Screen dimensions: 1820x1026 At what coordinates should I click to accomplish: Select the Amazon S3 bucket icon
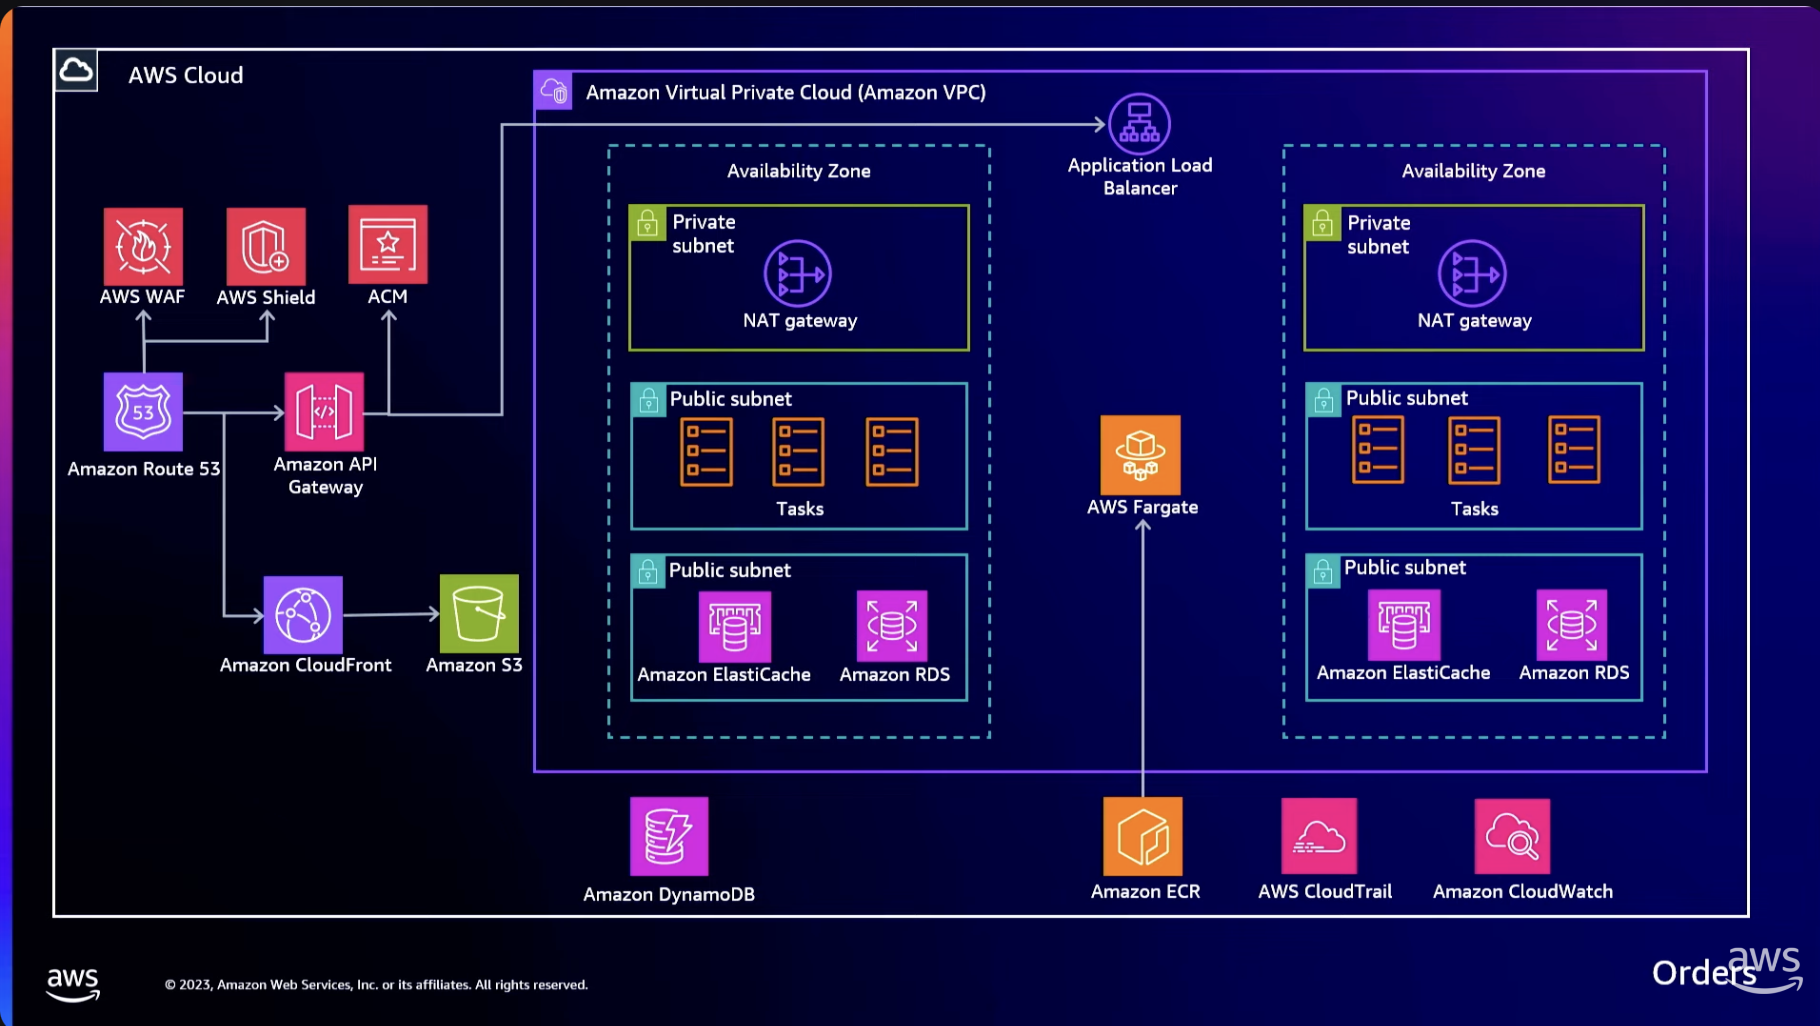(x=477, y=615)
